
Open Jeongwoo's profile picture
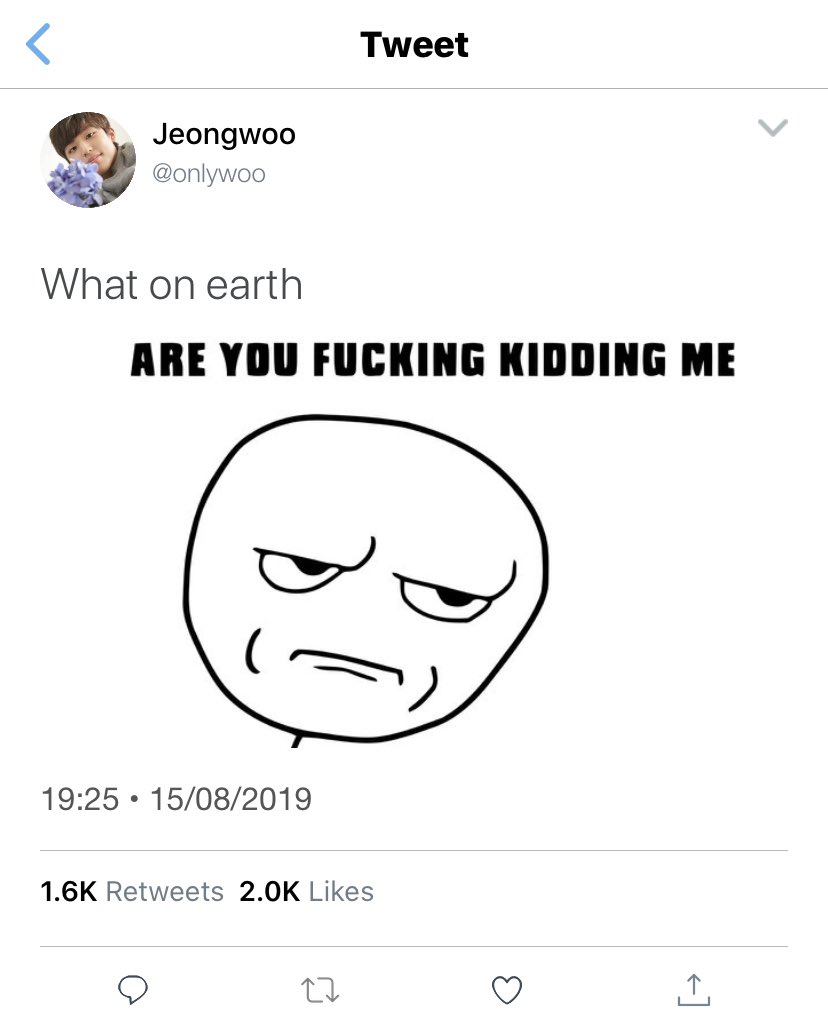[x=88, y=160]
